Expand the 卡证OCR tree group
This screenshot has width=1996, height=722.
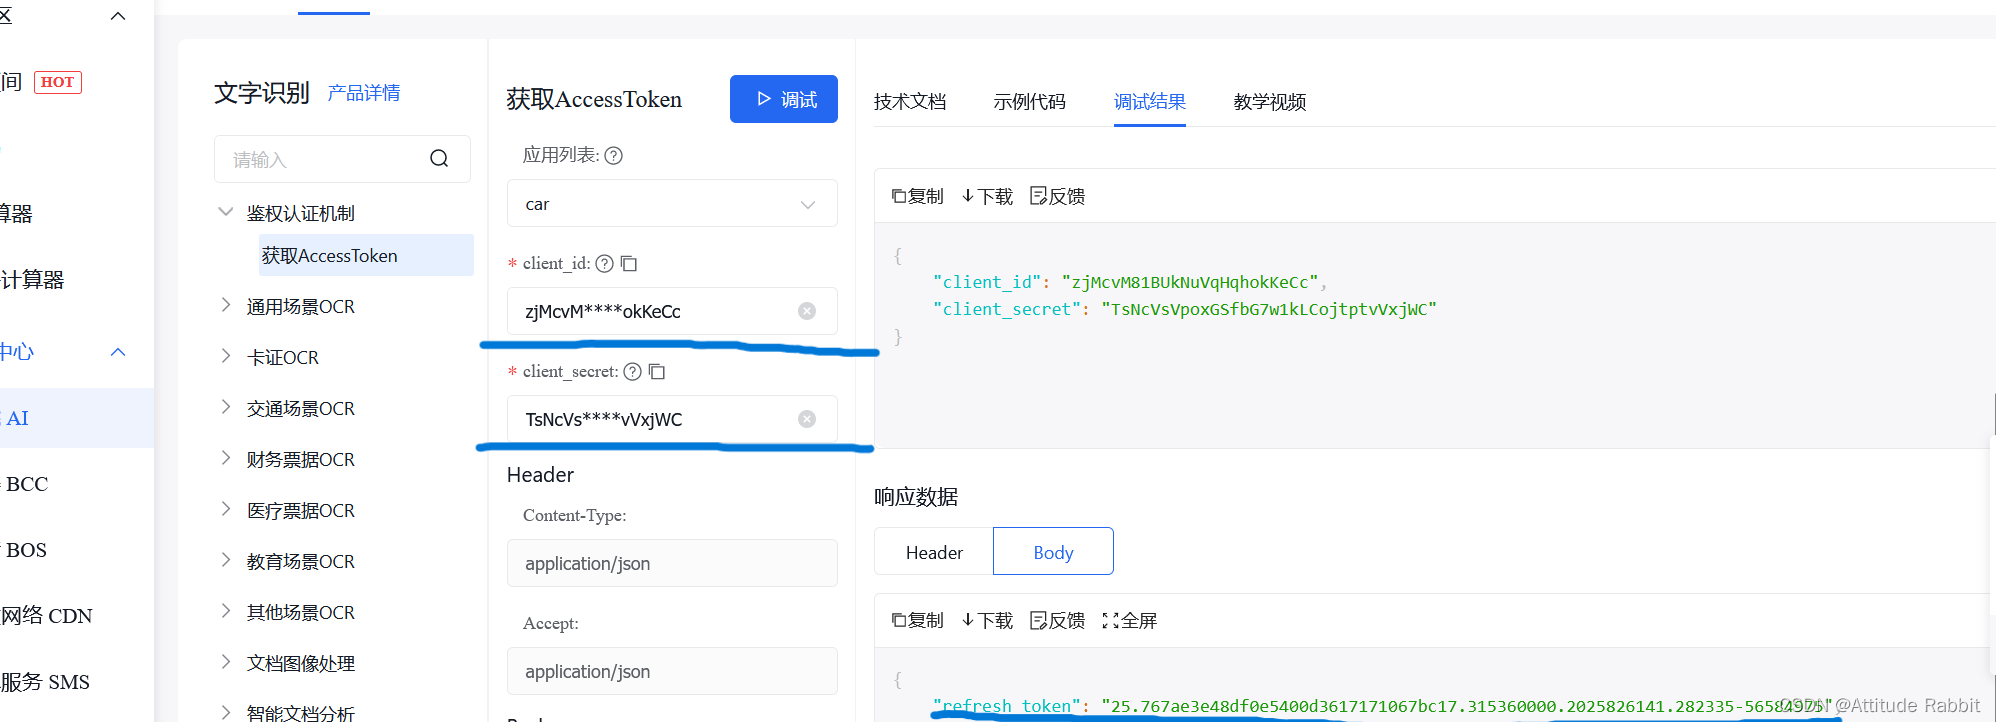point(226,356)
